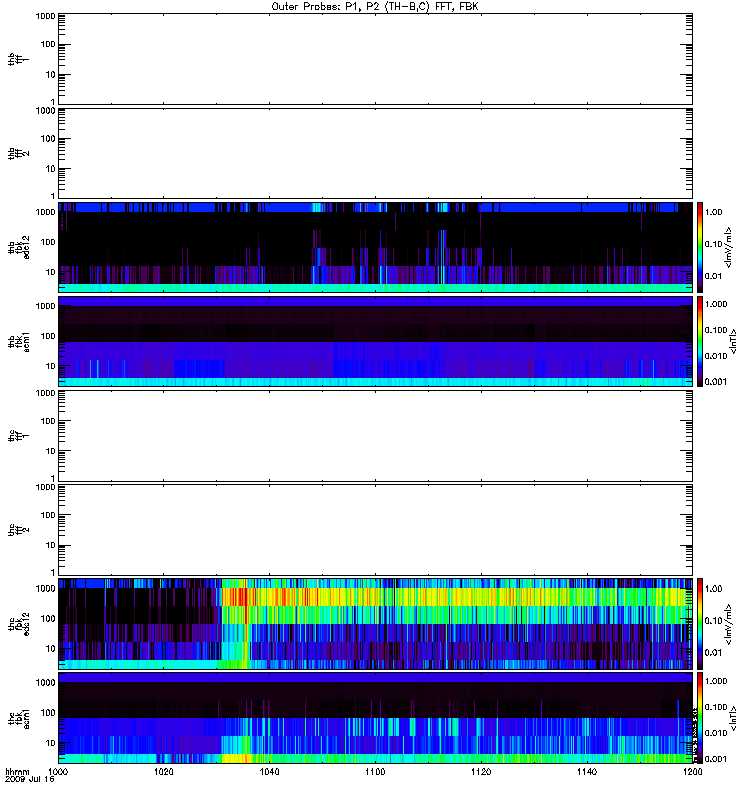Click the '100' y-axis tick of thb fff 2

(48, 138)
